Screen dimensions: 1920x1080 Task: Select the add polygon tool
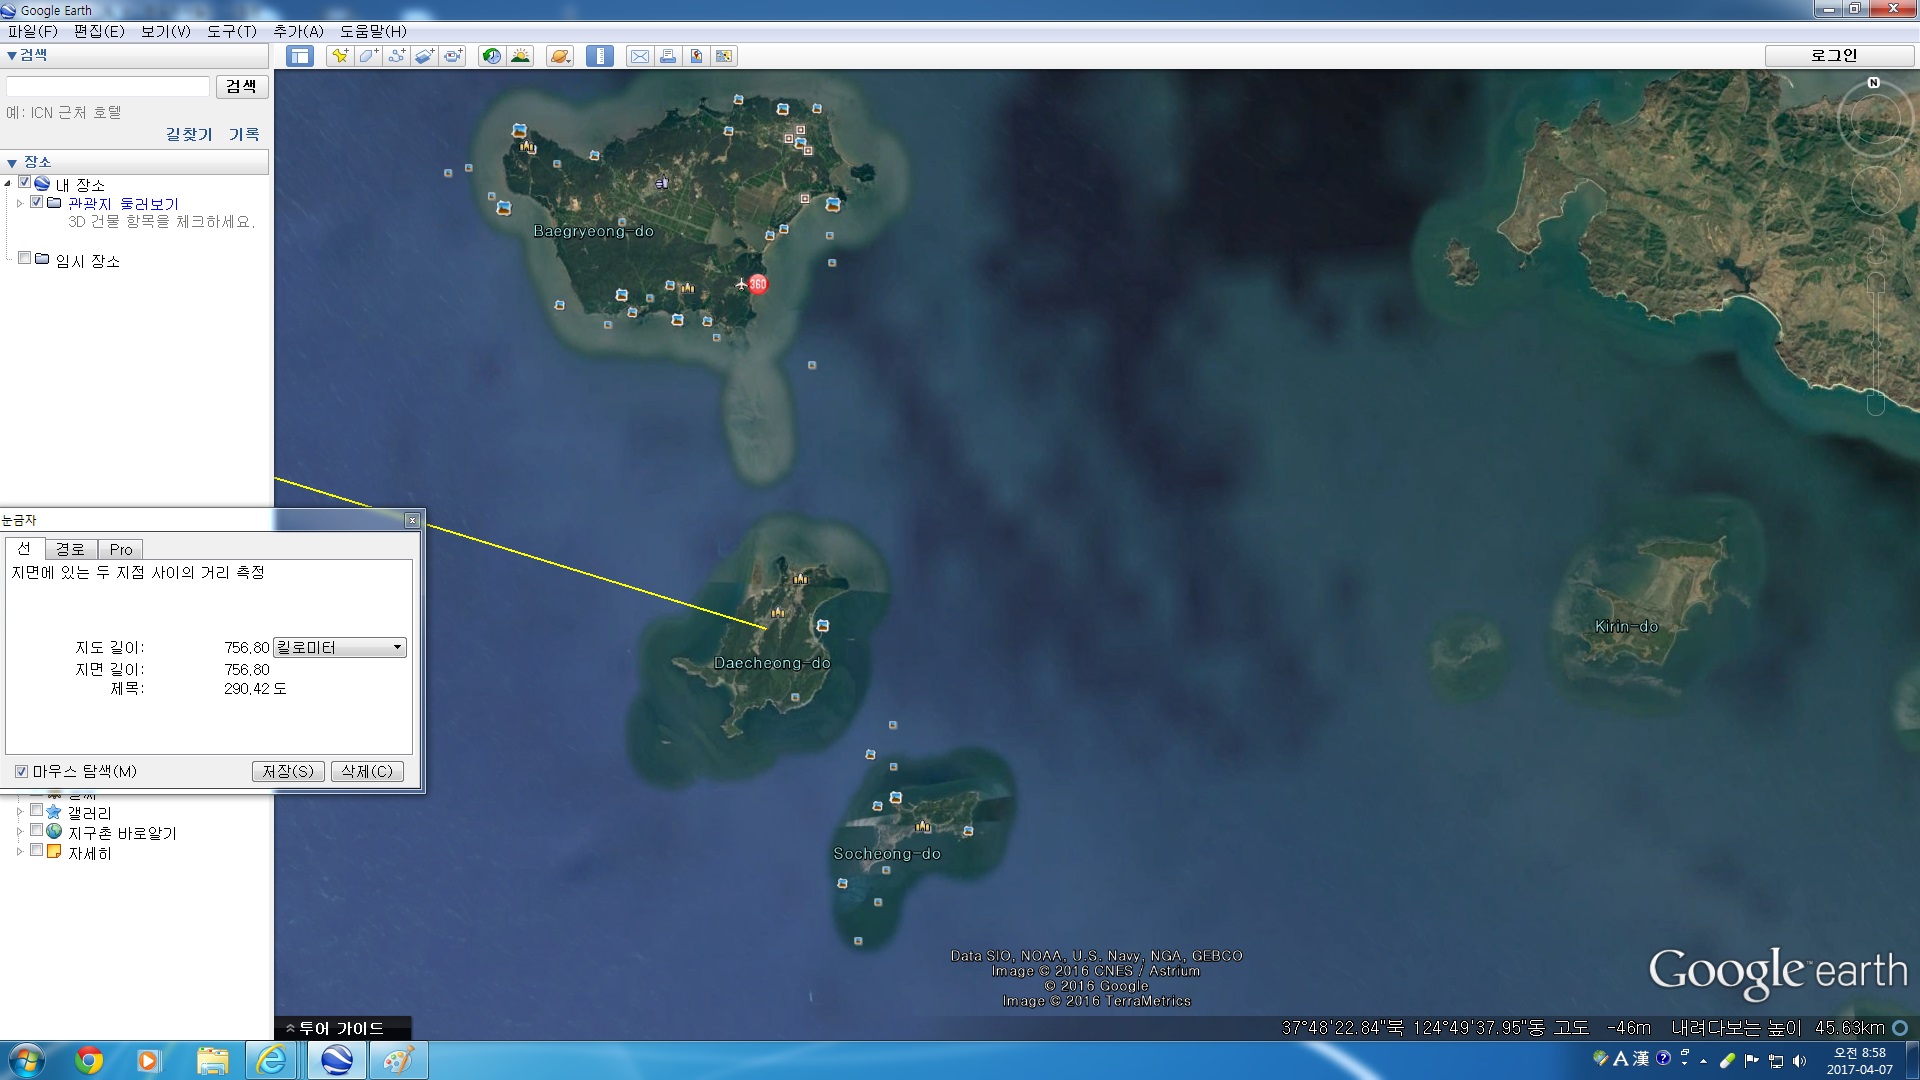point(368,56)
